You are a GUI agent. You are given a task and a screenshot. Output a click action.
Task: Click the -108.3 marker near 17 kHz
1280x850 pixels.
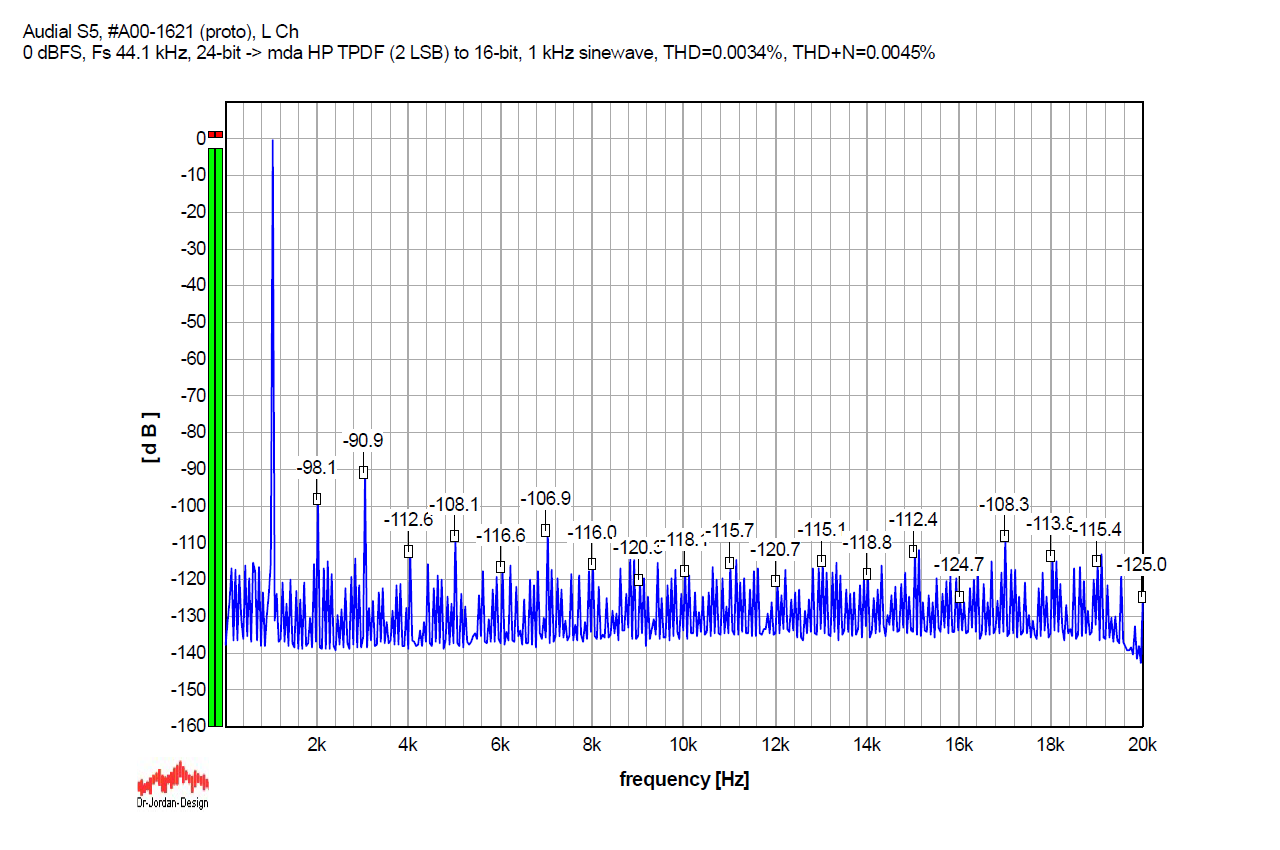[x=1004, y=536]
